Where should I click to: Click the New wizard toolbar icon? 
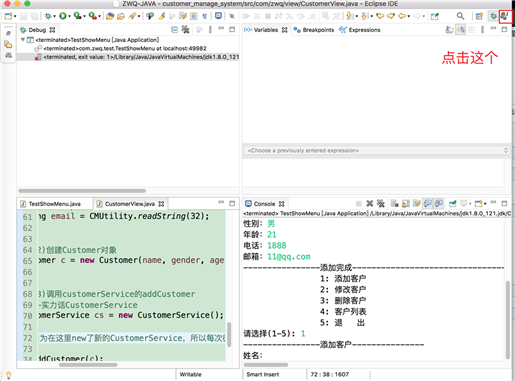tap(9, 16)
